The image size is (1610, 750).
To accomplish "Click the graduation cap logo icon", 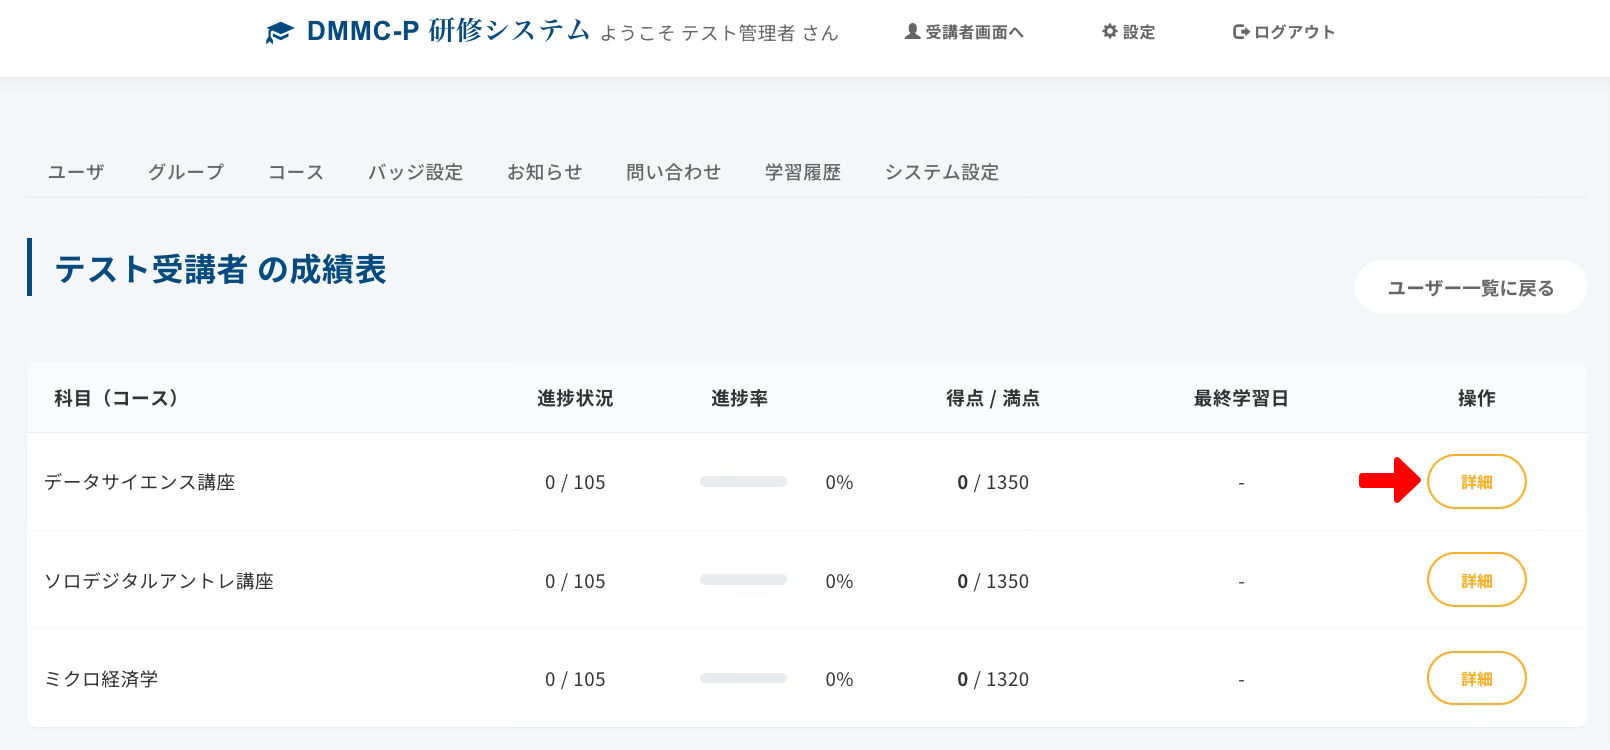I will tap(279, 33).
